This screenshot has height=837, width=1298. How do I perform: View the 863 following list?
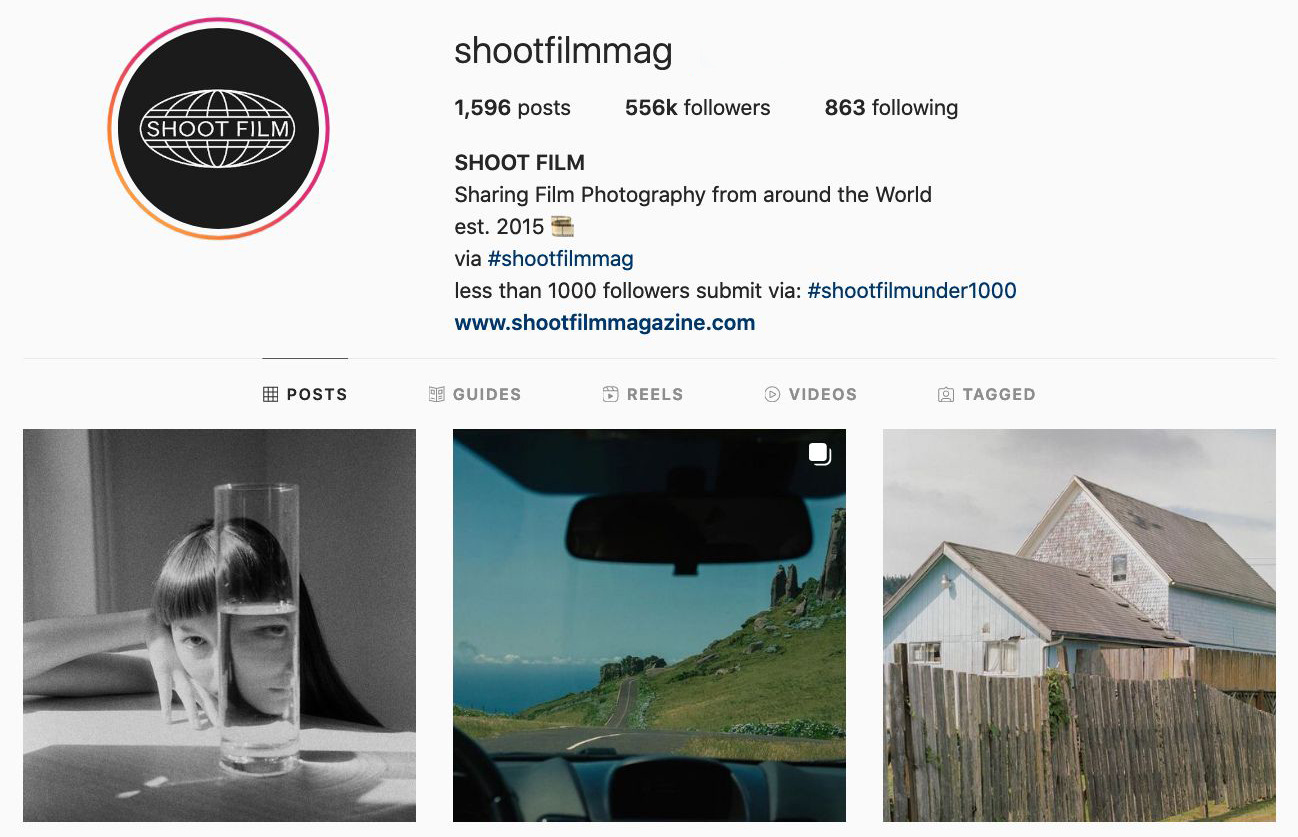click(x=891, y=108)
